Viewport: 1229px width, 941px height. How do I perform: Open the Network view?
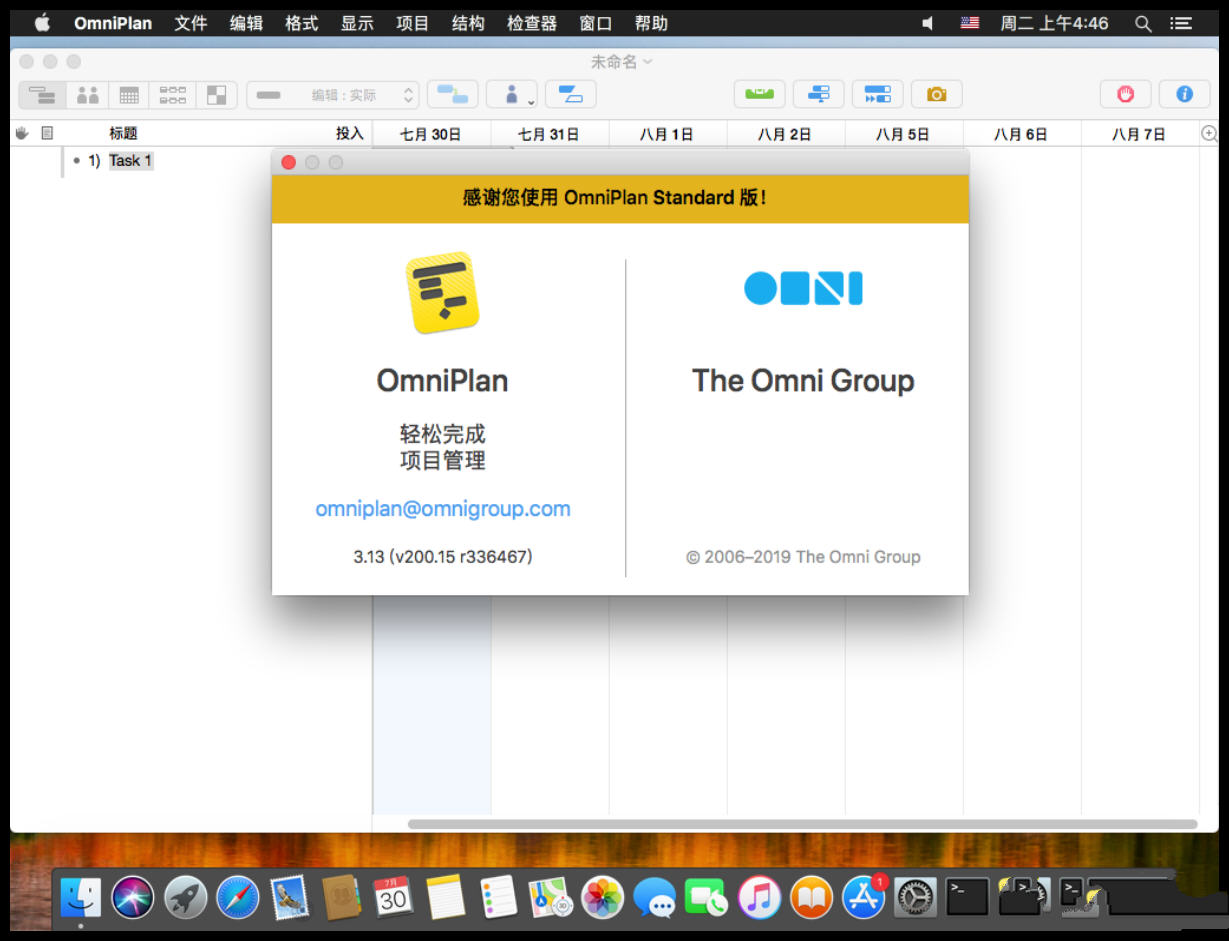pos(172,95)
